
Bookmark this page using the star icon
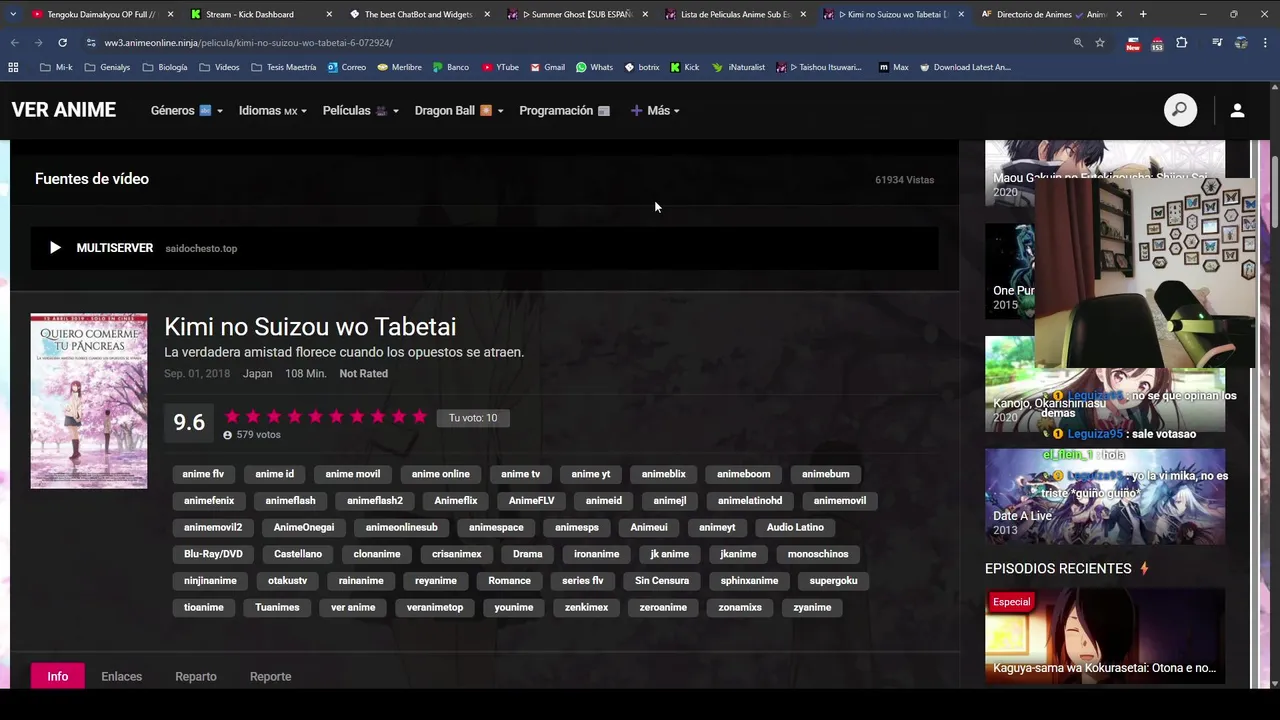[x=1100, y=43]
